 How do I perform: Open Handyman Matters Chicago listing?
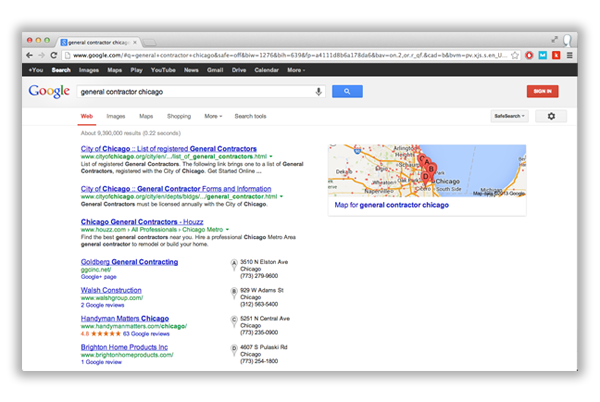pyautogui.click(x=125, y=319)
